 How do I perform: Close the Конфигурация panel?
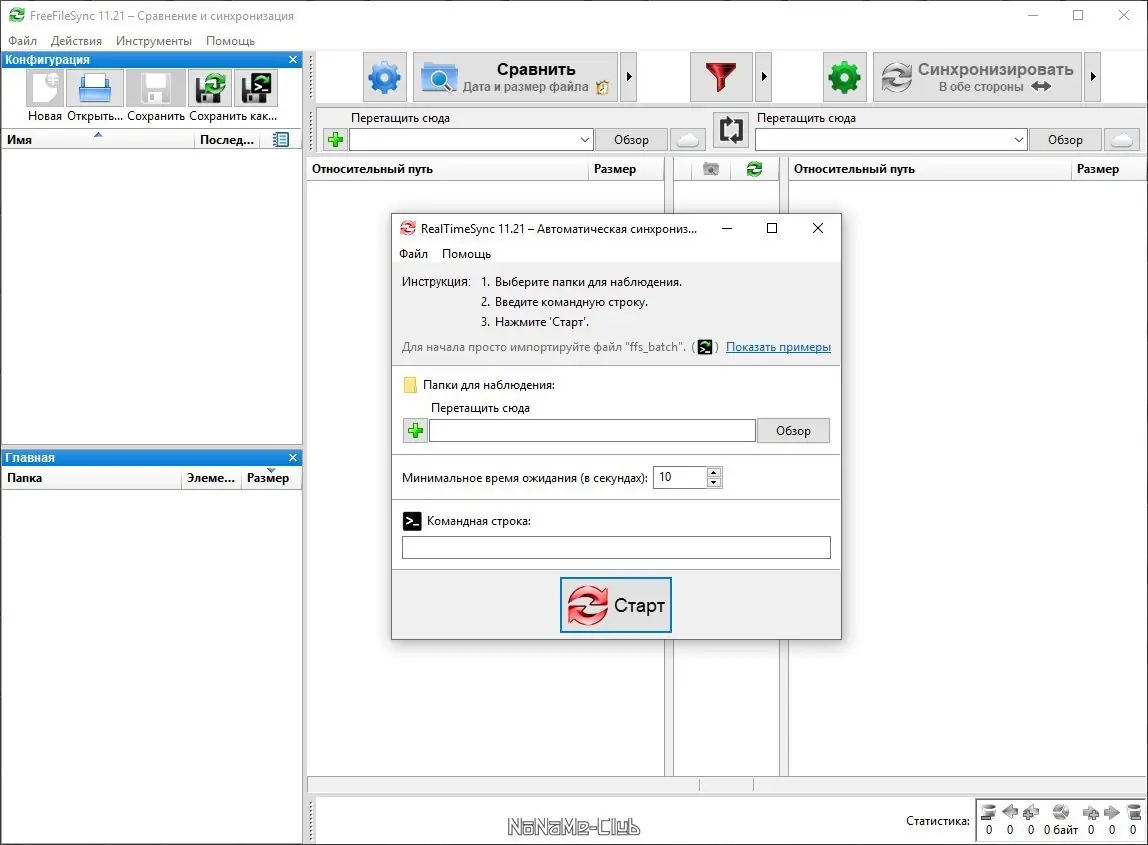pos(293,59)
